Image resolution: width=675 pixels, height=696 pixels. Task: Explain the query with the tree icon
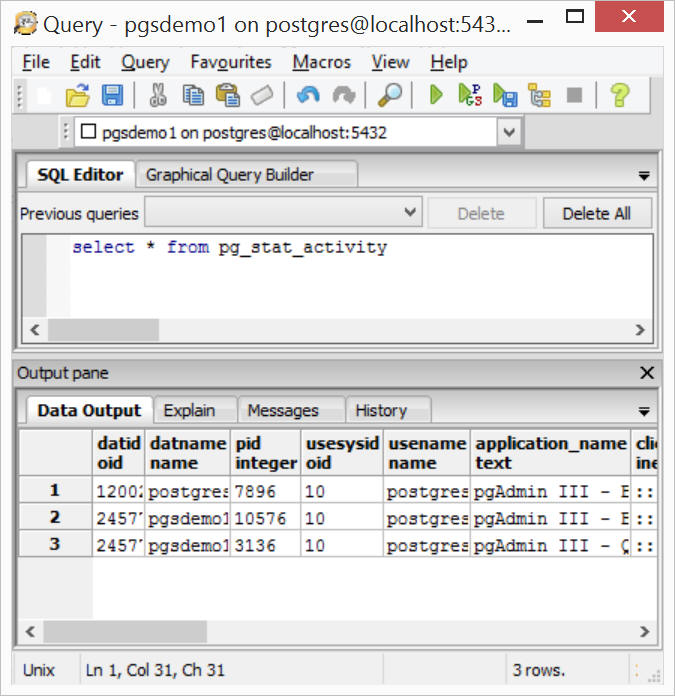pyautogui.click(x=539, y=95)
